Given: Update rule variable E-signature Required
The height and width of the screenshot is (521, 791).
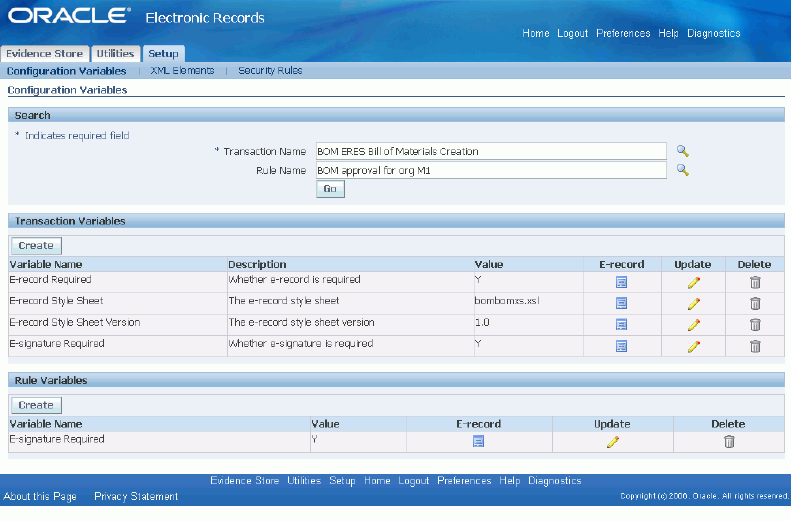Looking at the screenshot, I should (x=613, y=442).
